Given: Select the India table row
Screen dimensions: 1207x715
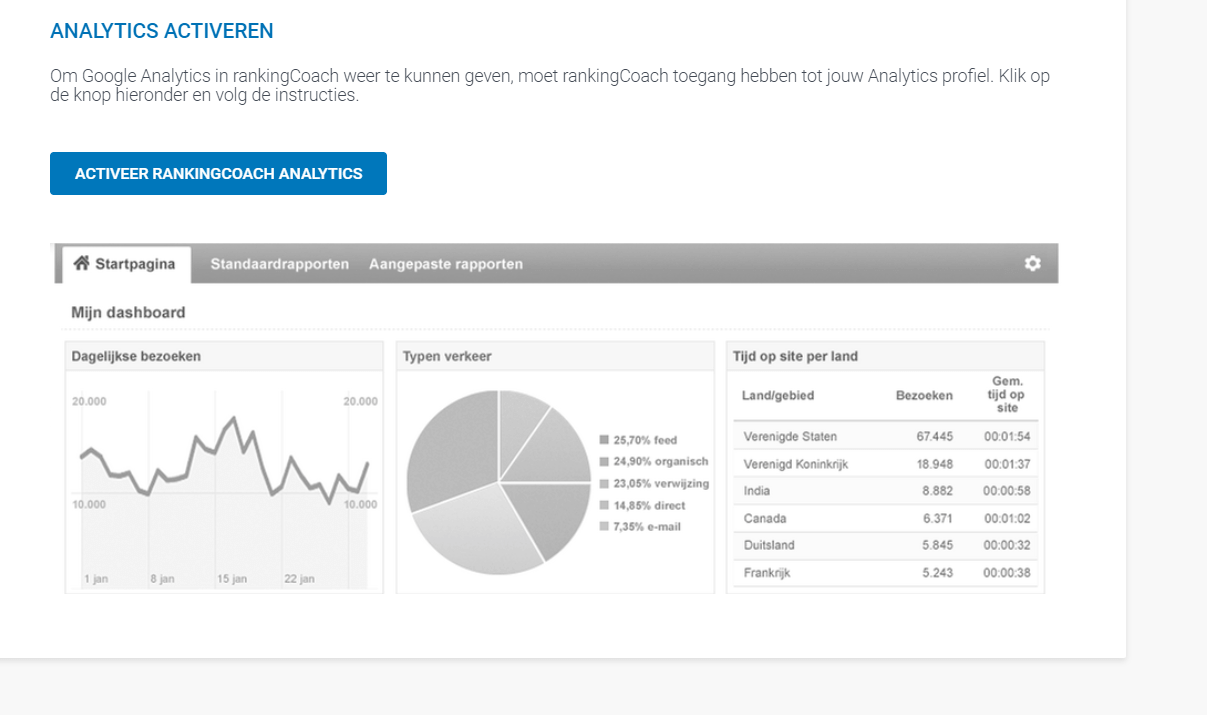Looking at the screenshot, I should coord(886,491).
